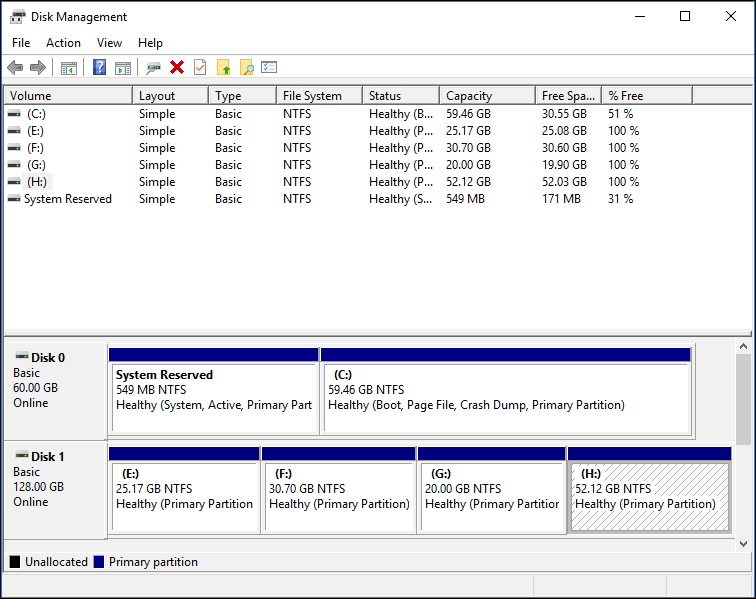Toggle the Show/Hide Action Pane icon
The image size is (756, 599).
tap(123, 68)
